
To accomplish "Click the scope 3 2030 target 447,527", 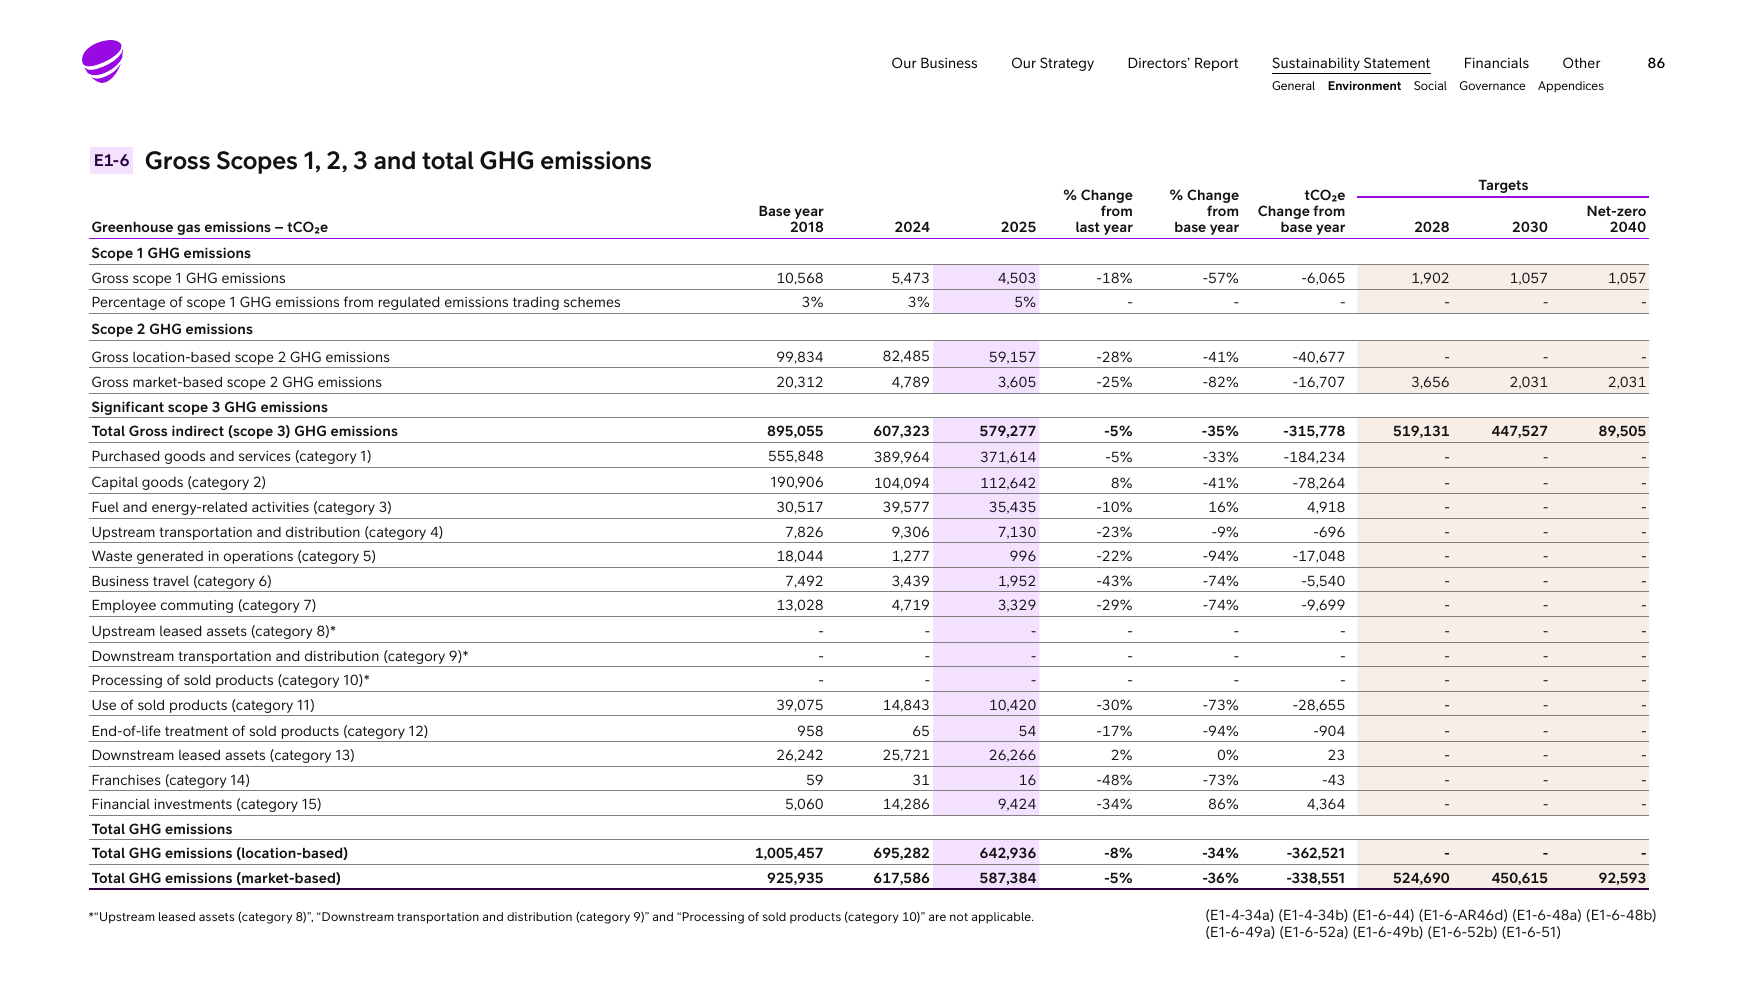I will 1519,431.
